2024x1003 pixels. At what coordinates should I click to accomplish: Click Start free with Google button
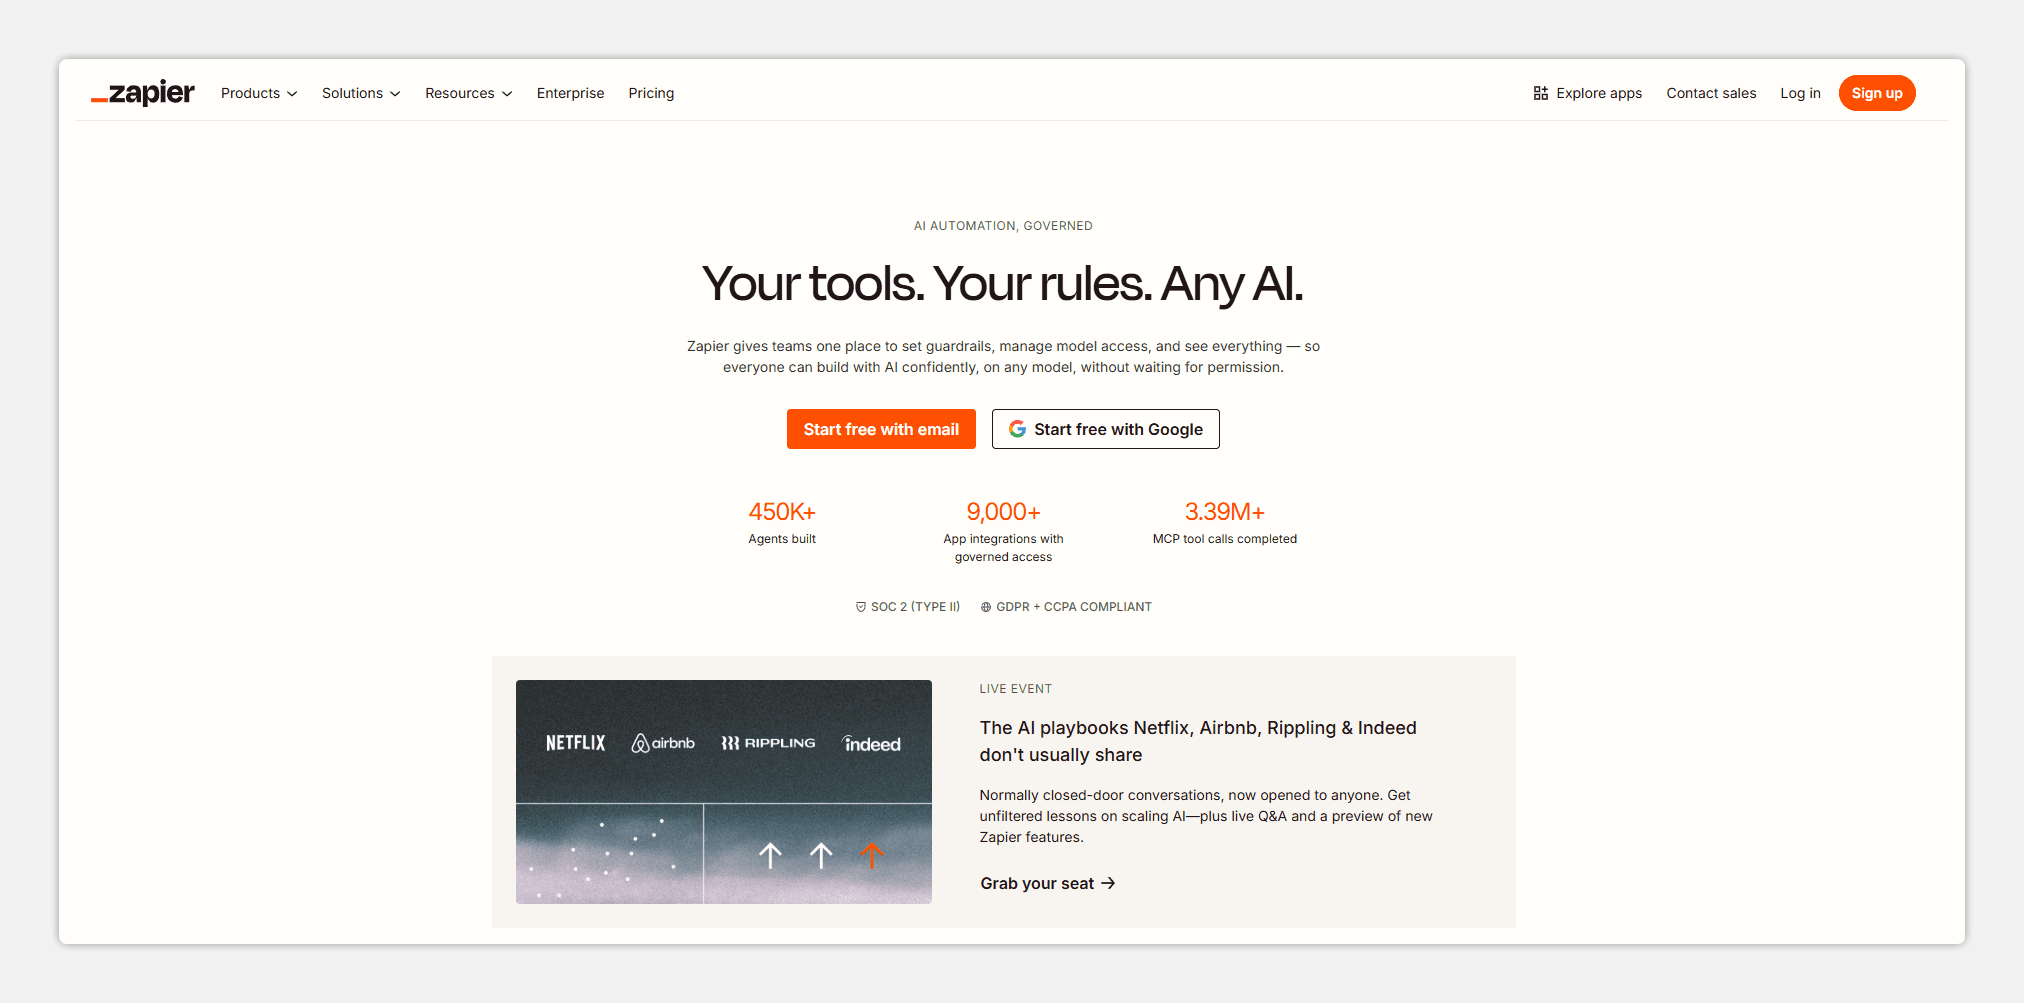point(1105,429)
